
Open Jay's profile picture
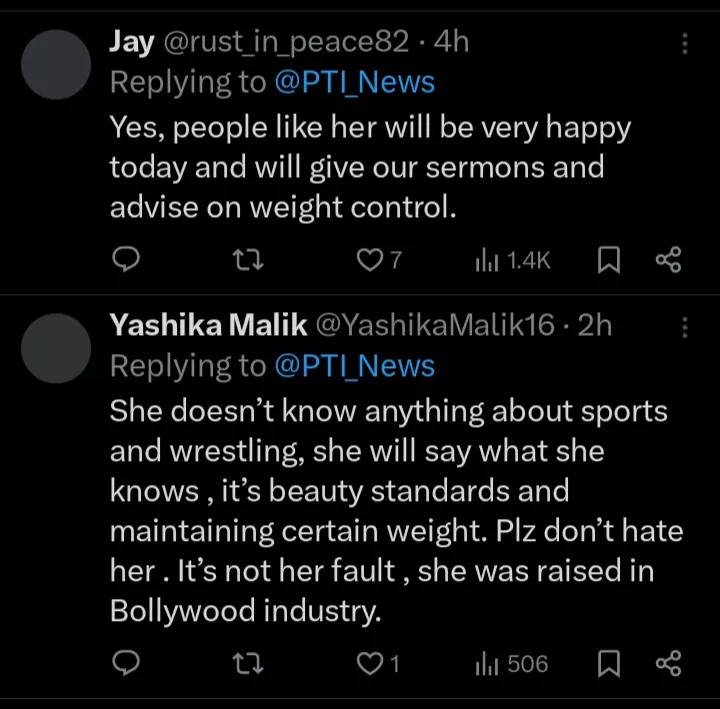pos(56,64)
